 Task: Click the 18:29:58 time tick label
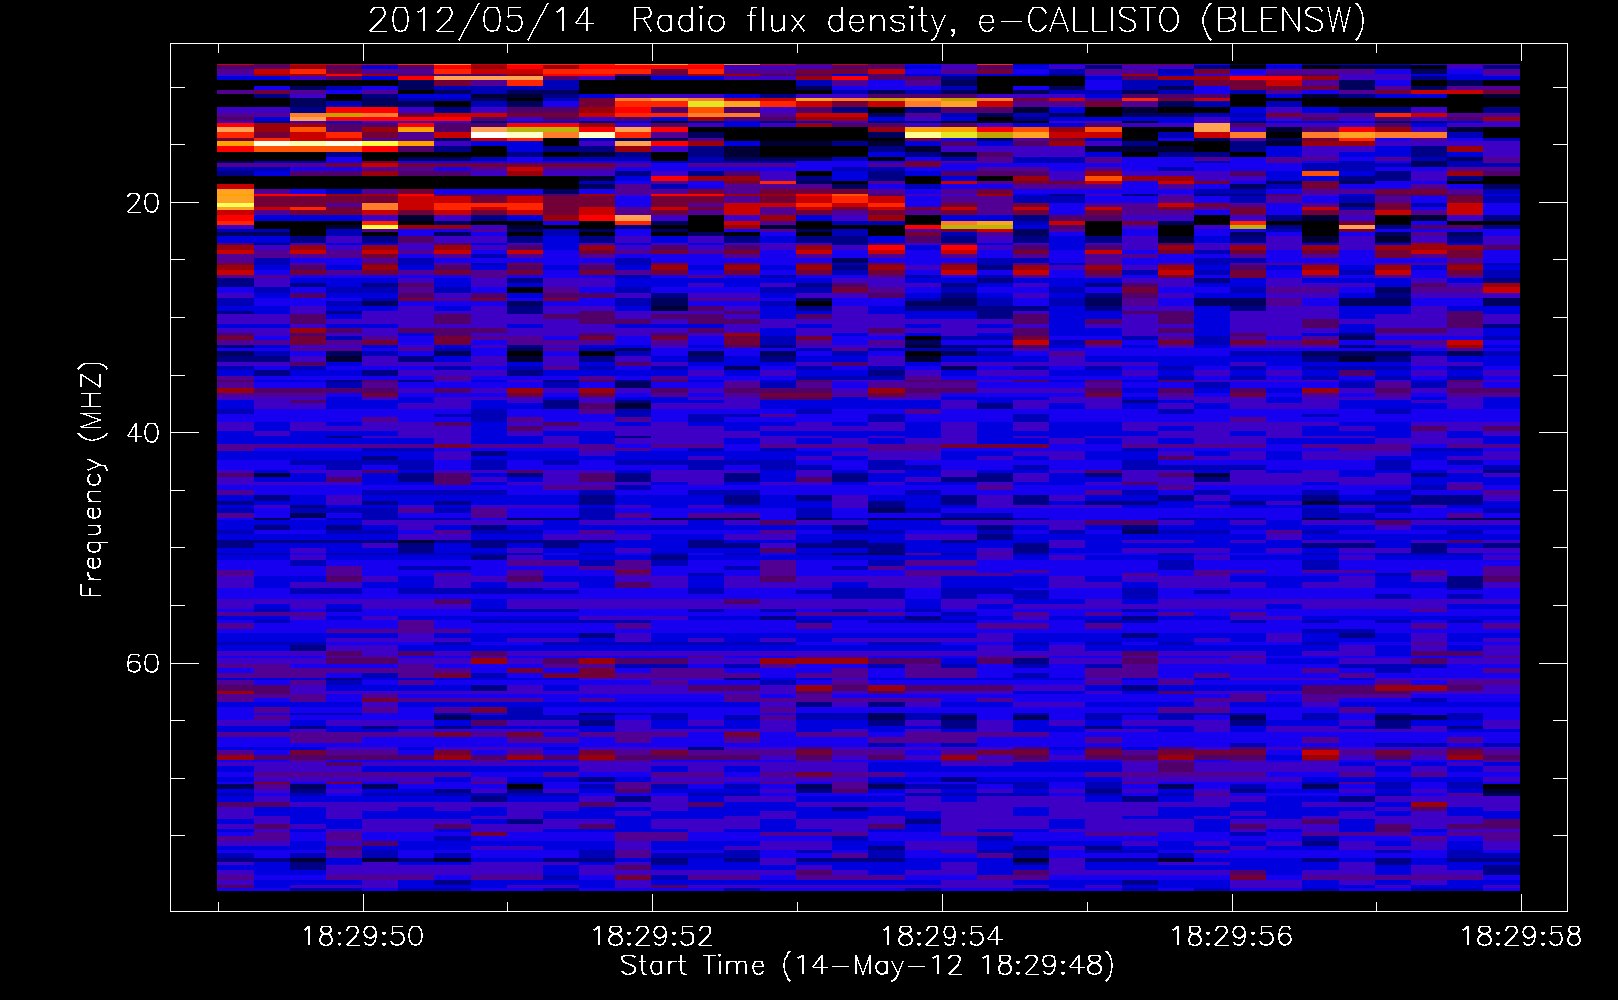point(1521,937)
